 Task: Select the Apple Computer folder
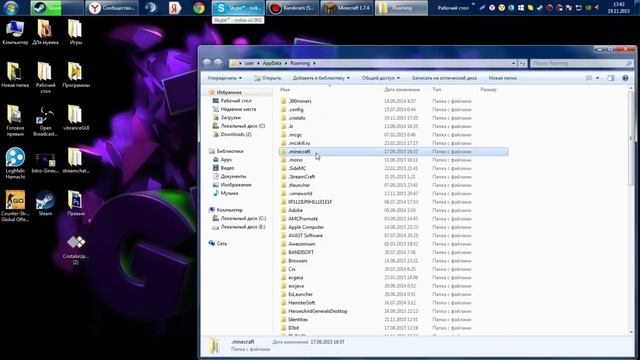click(306, 227)
